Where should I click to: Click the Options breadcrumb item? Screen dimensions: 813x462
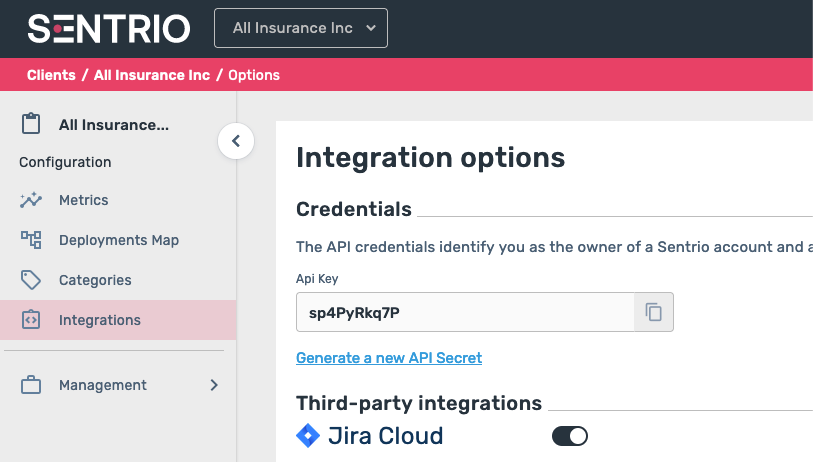[x=254, y=75]
